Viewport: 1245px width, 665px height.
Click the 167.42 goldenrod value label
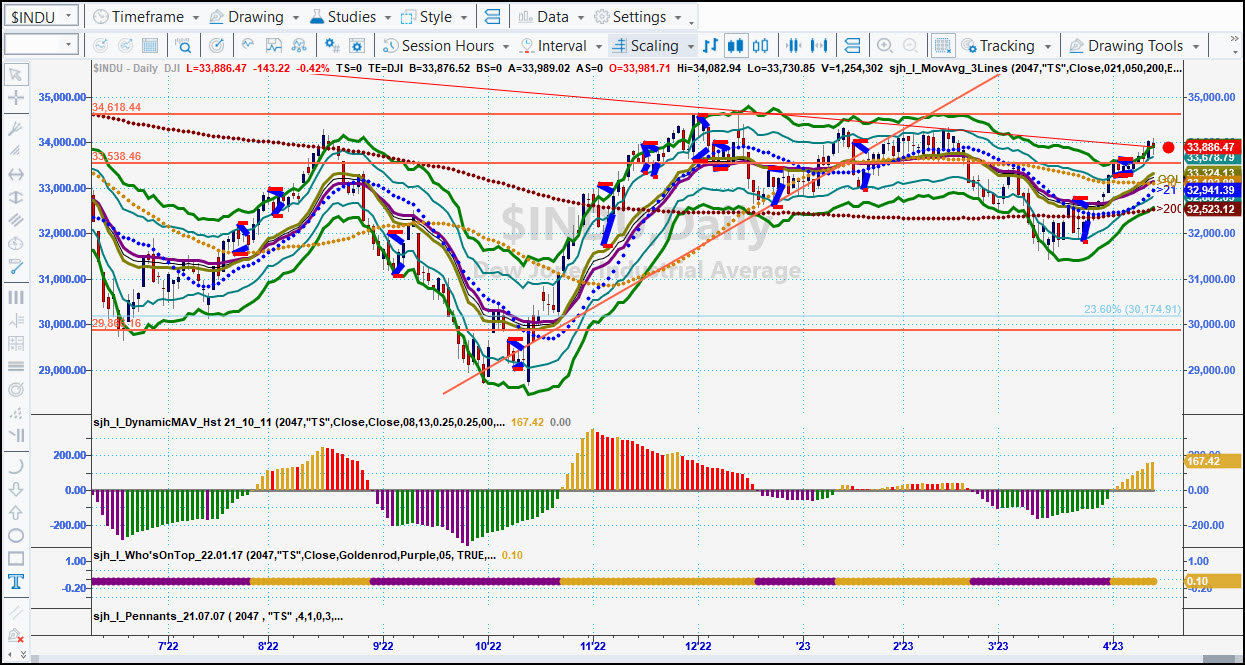[1211, 461]
